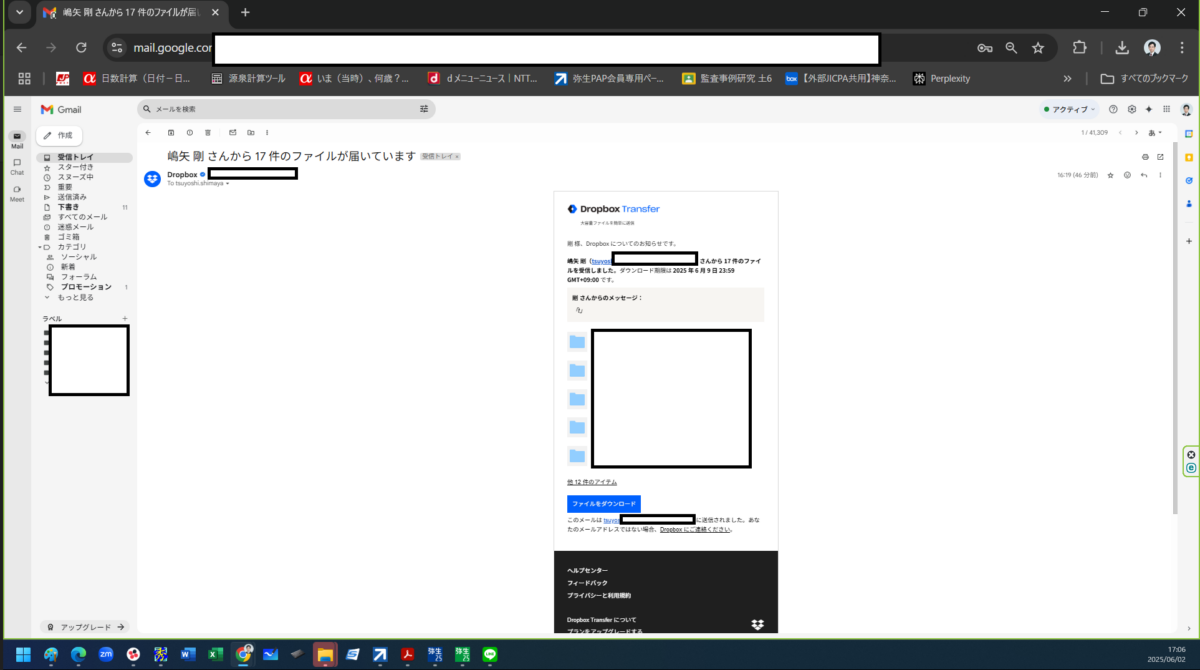Reload the page in Chrome
The width and height of the screenshot is (1200, 670).
(81, 47)
